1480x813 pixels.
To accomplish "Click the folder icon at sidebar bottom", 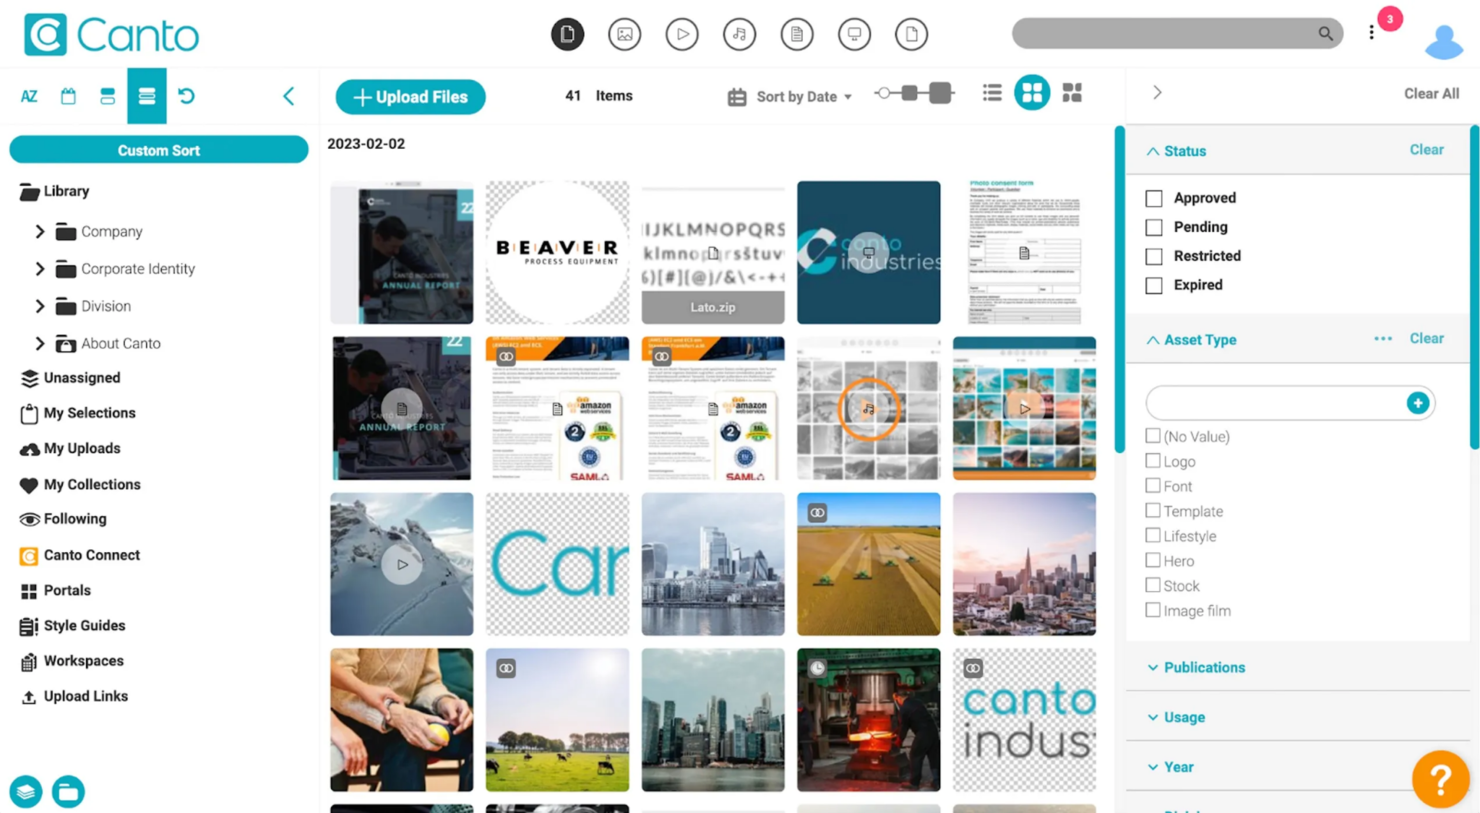I will pos(68,791).
